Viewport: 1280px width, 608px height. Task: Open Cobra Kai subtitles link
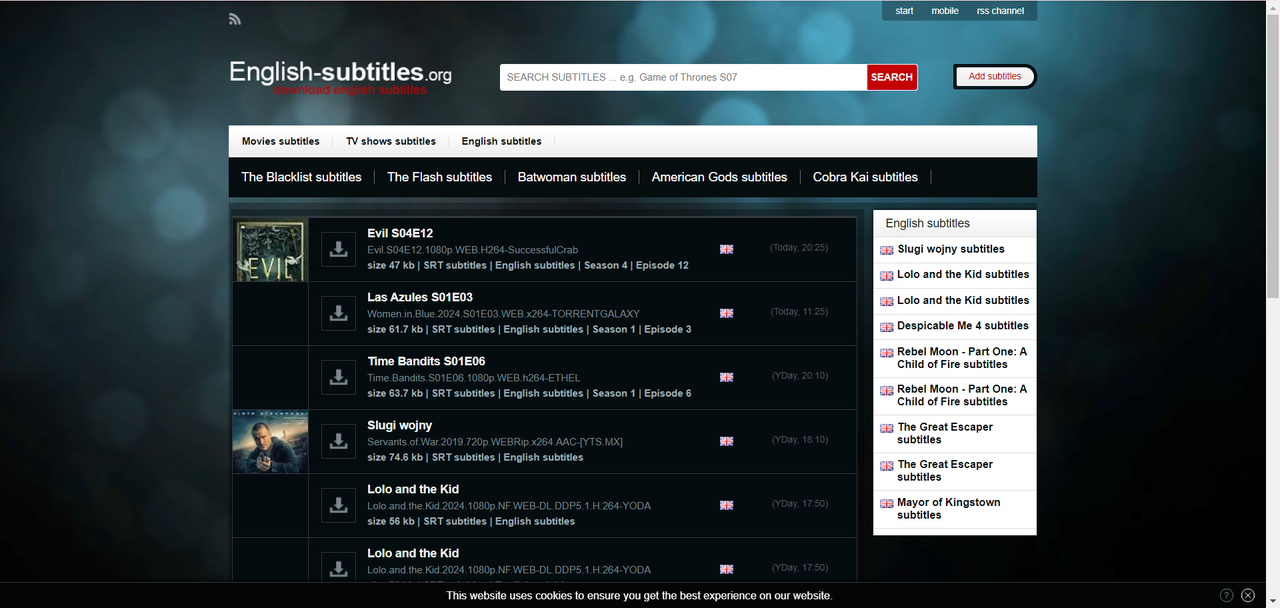865,177
